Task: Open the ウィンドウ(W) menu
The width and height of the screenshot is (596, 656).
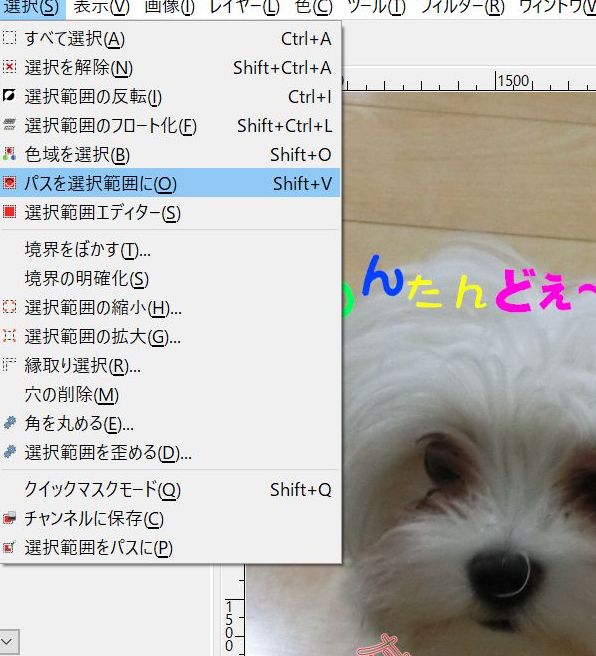Action: pyautogui.click(x=558, y=7)
